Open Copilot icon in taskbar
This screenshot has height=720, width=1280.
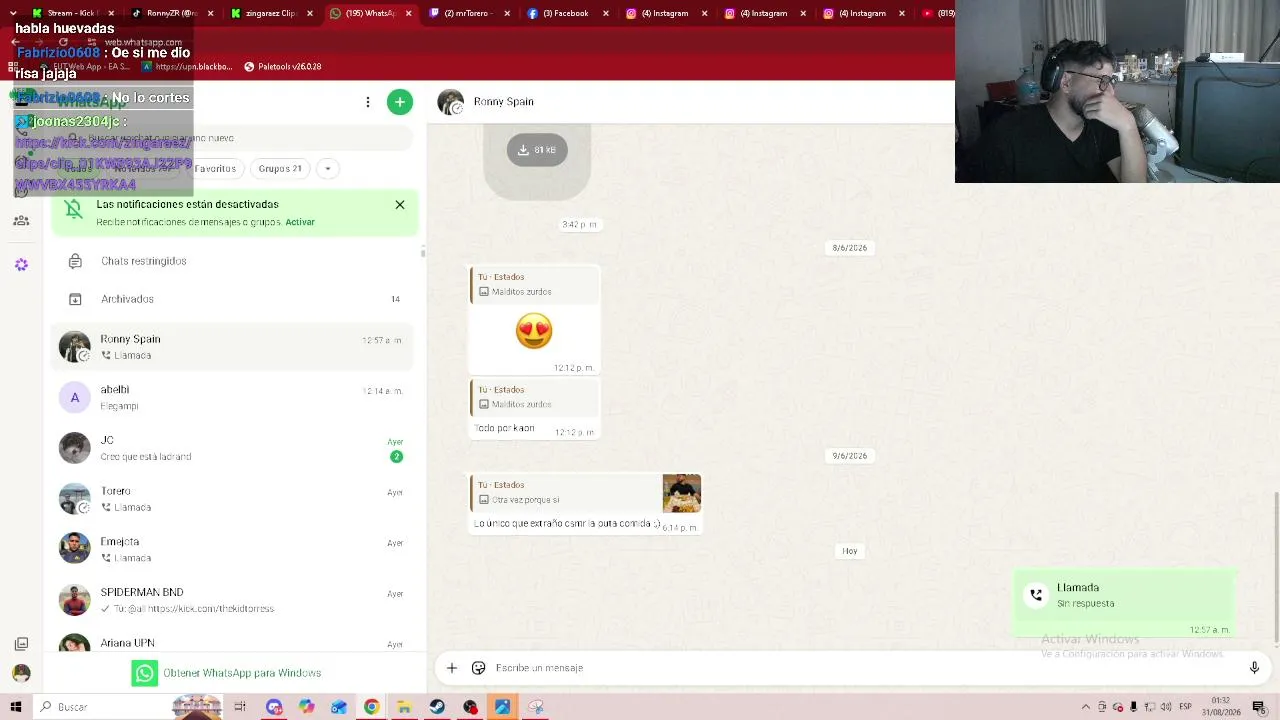(x=306, y=707)
